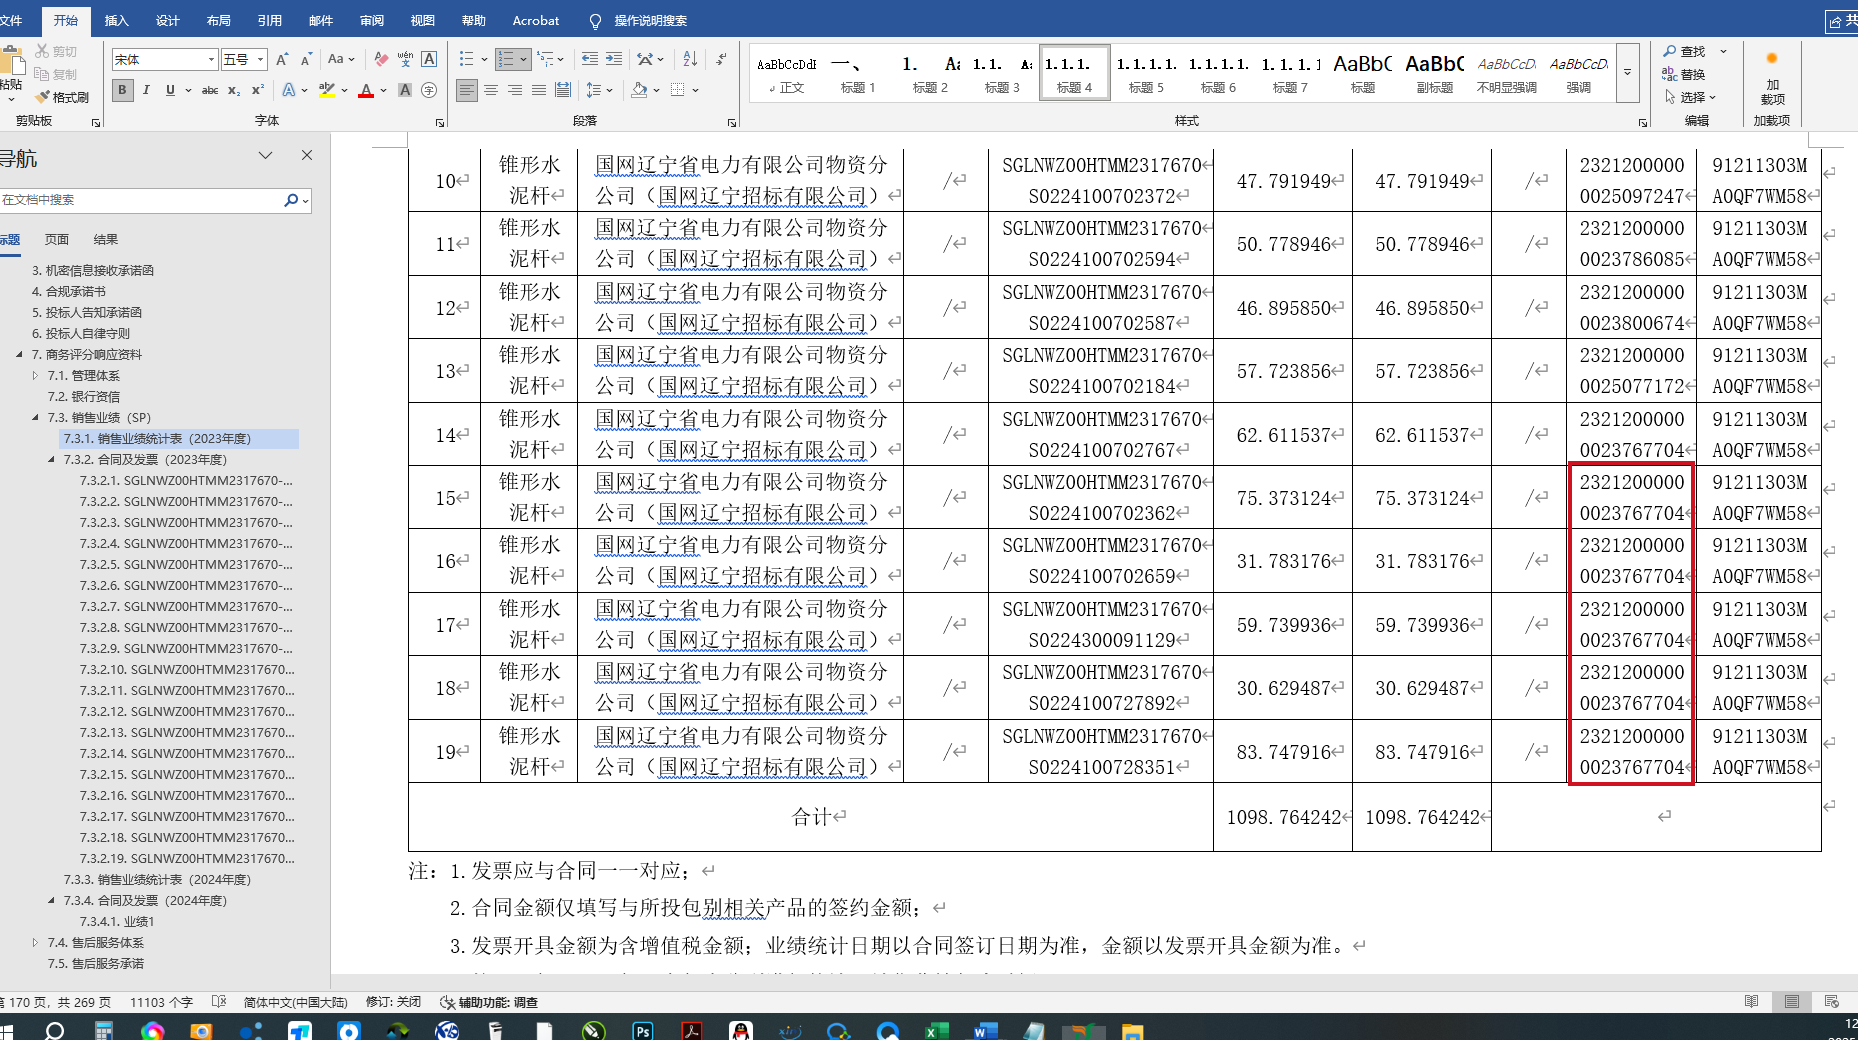Apply strikethrough to text
This screenshot has width=1858, height=1040.
pos(210,90)
